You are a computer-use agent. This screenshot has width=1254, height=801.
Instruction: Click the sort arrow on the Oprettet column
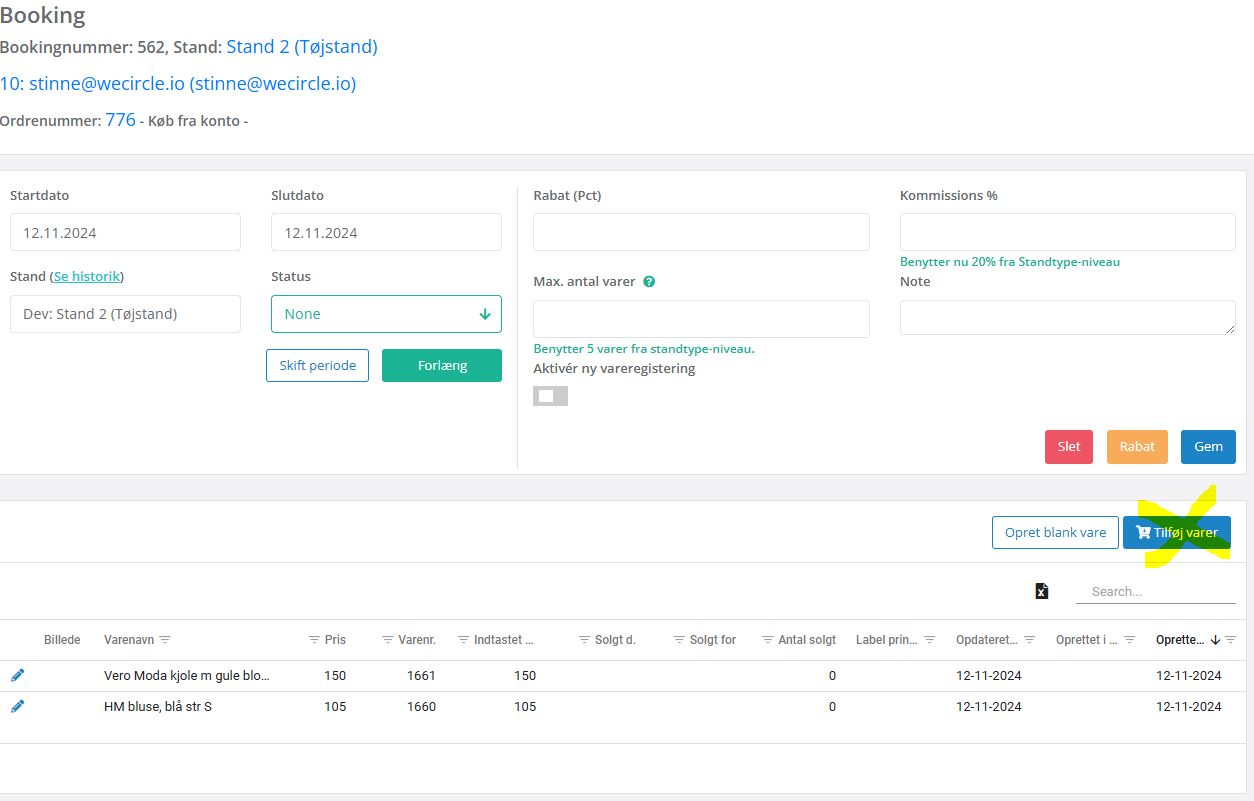pos(1215,640)
